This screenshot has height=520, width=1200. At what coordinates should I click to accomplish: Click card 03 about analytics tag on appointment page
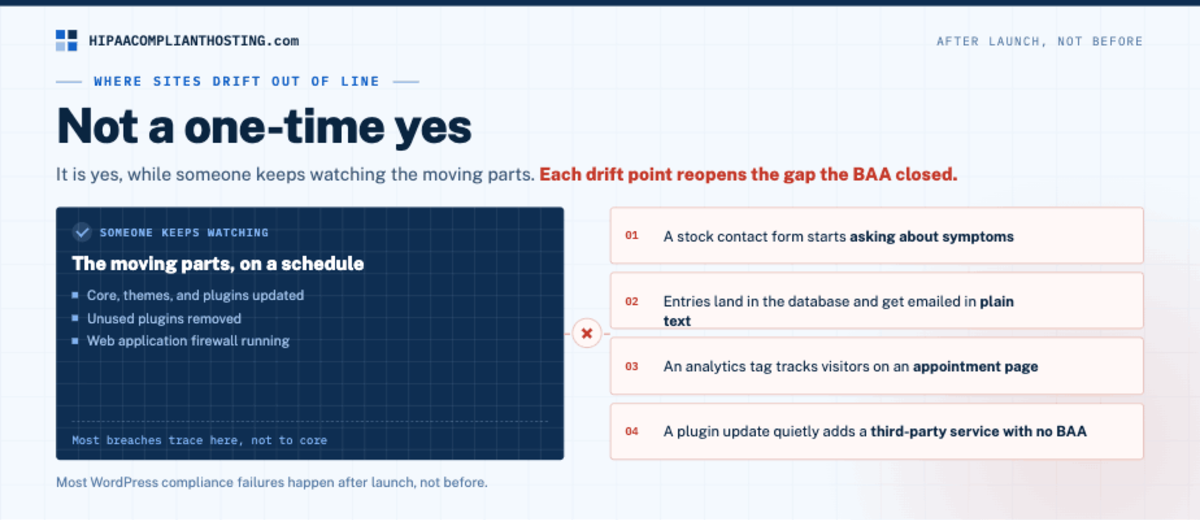(x=877, y=366)
